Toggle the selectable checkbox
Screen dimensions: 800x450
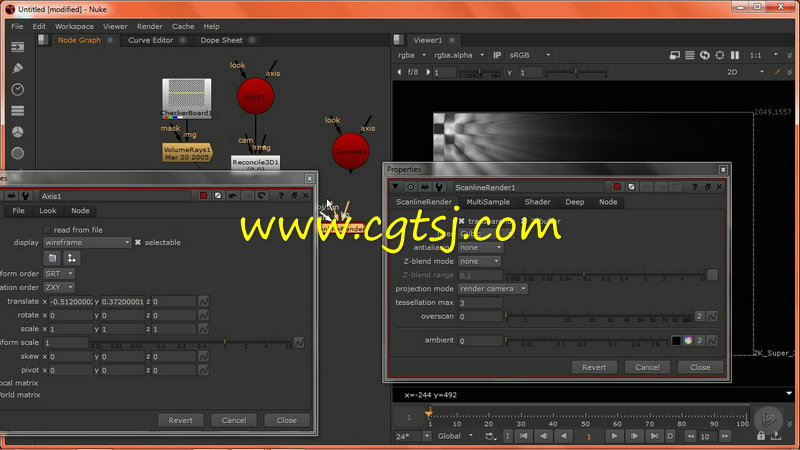click(138, 242)
